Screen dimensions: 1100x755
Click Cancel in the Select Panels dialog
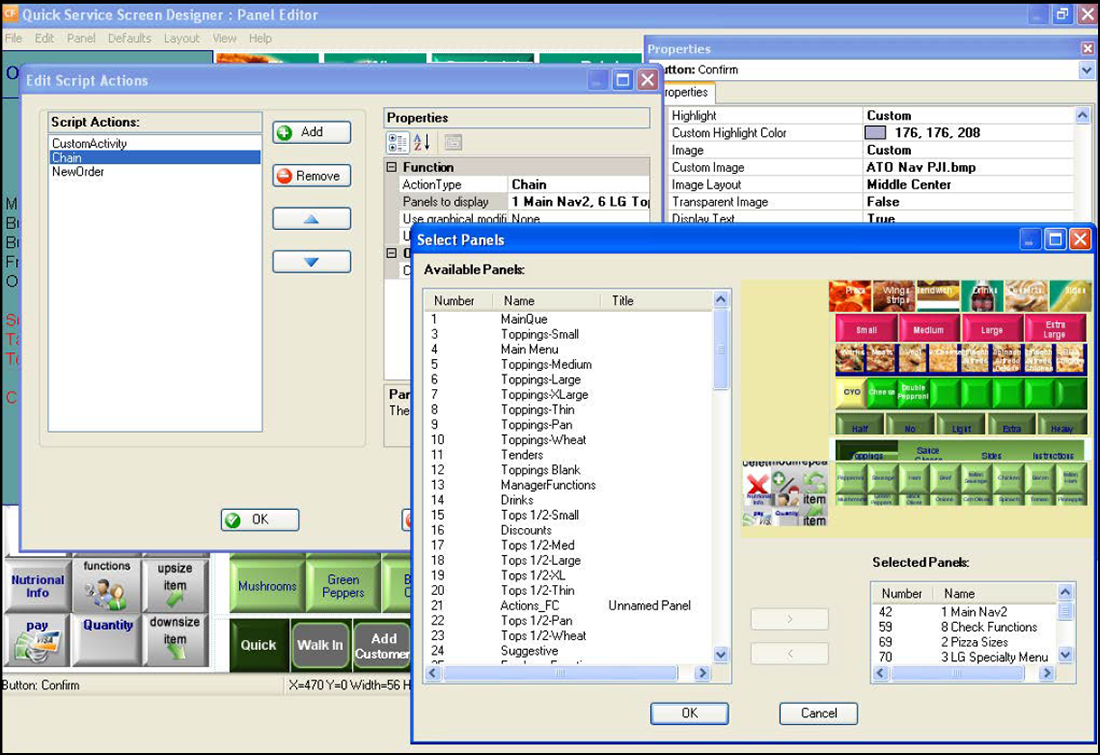pyautogui.click(x=818, y=713)
